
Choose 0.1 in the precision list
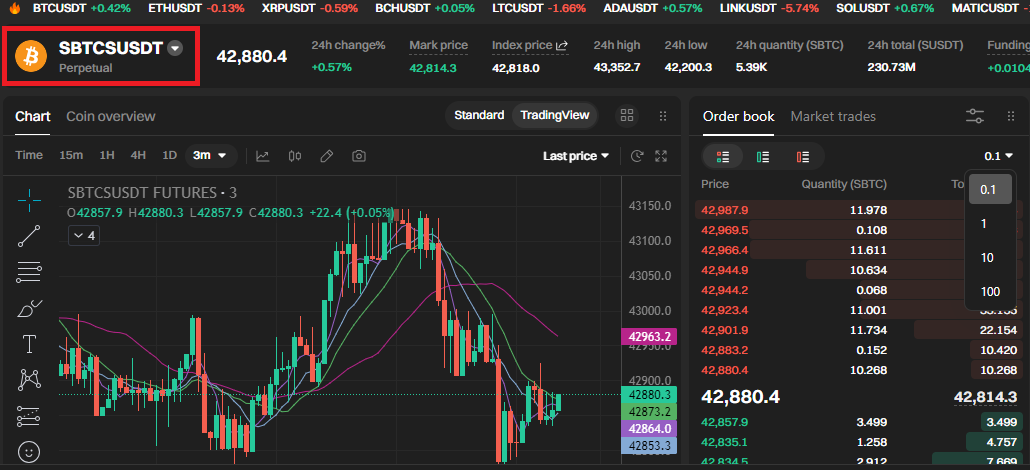tap(990, 189)
